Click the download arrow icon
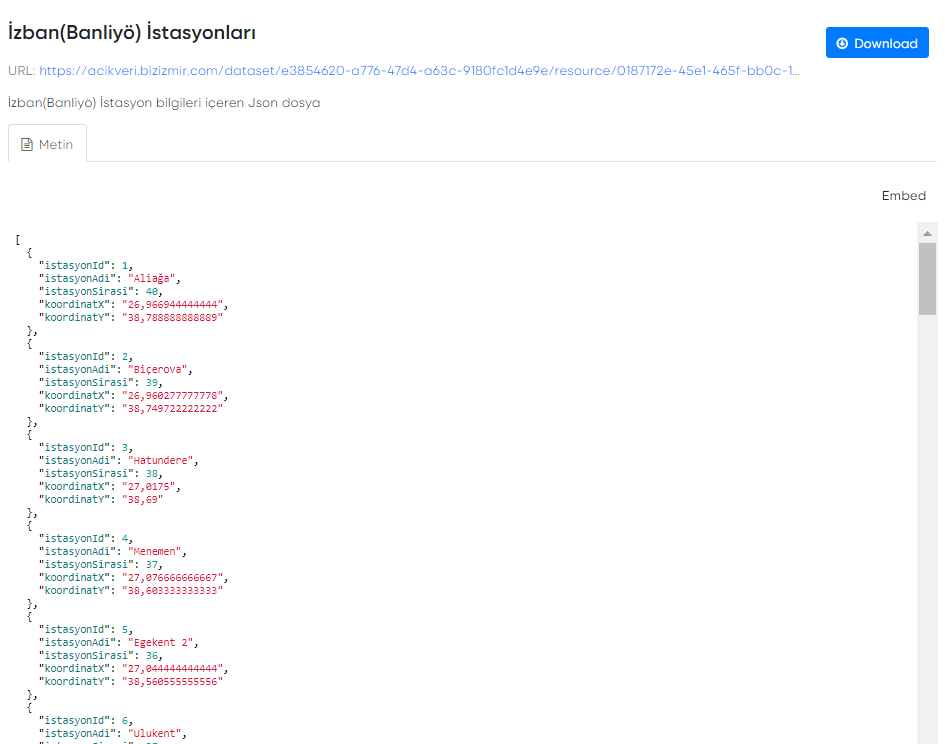The width and height of the screenshot is (945, 744). (x=842, y=43)
